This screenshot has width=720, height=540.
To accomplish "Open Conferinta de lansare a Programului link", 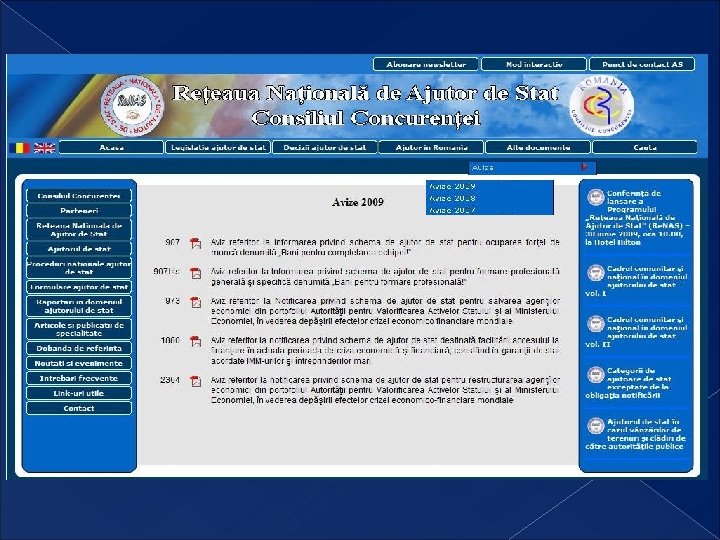I will tap(637, 218).
